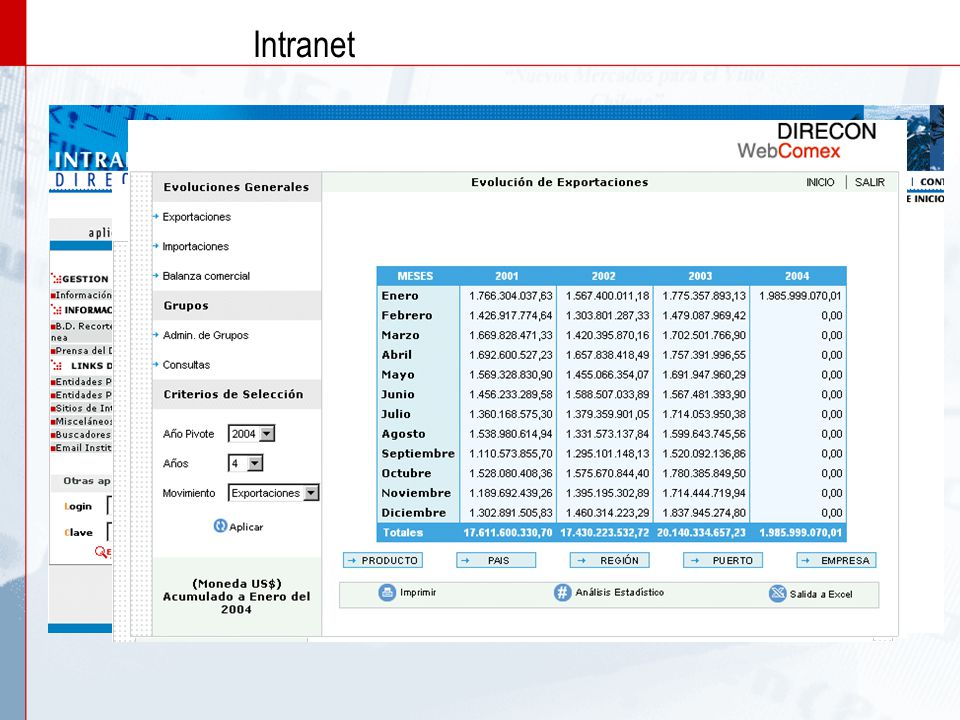Viewport: 960px width, 720px height.
Task: Open the Año Pivote dropdown showing 2004
Action: click(251, 433)
